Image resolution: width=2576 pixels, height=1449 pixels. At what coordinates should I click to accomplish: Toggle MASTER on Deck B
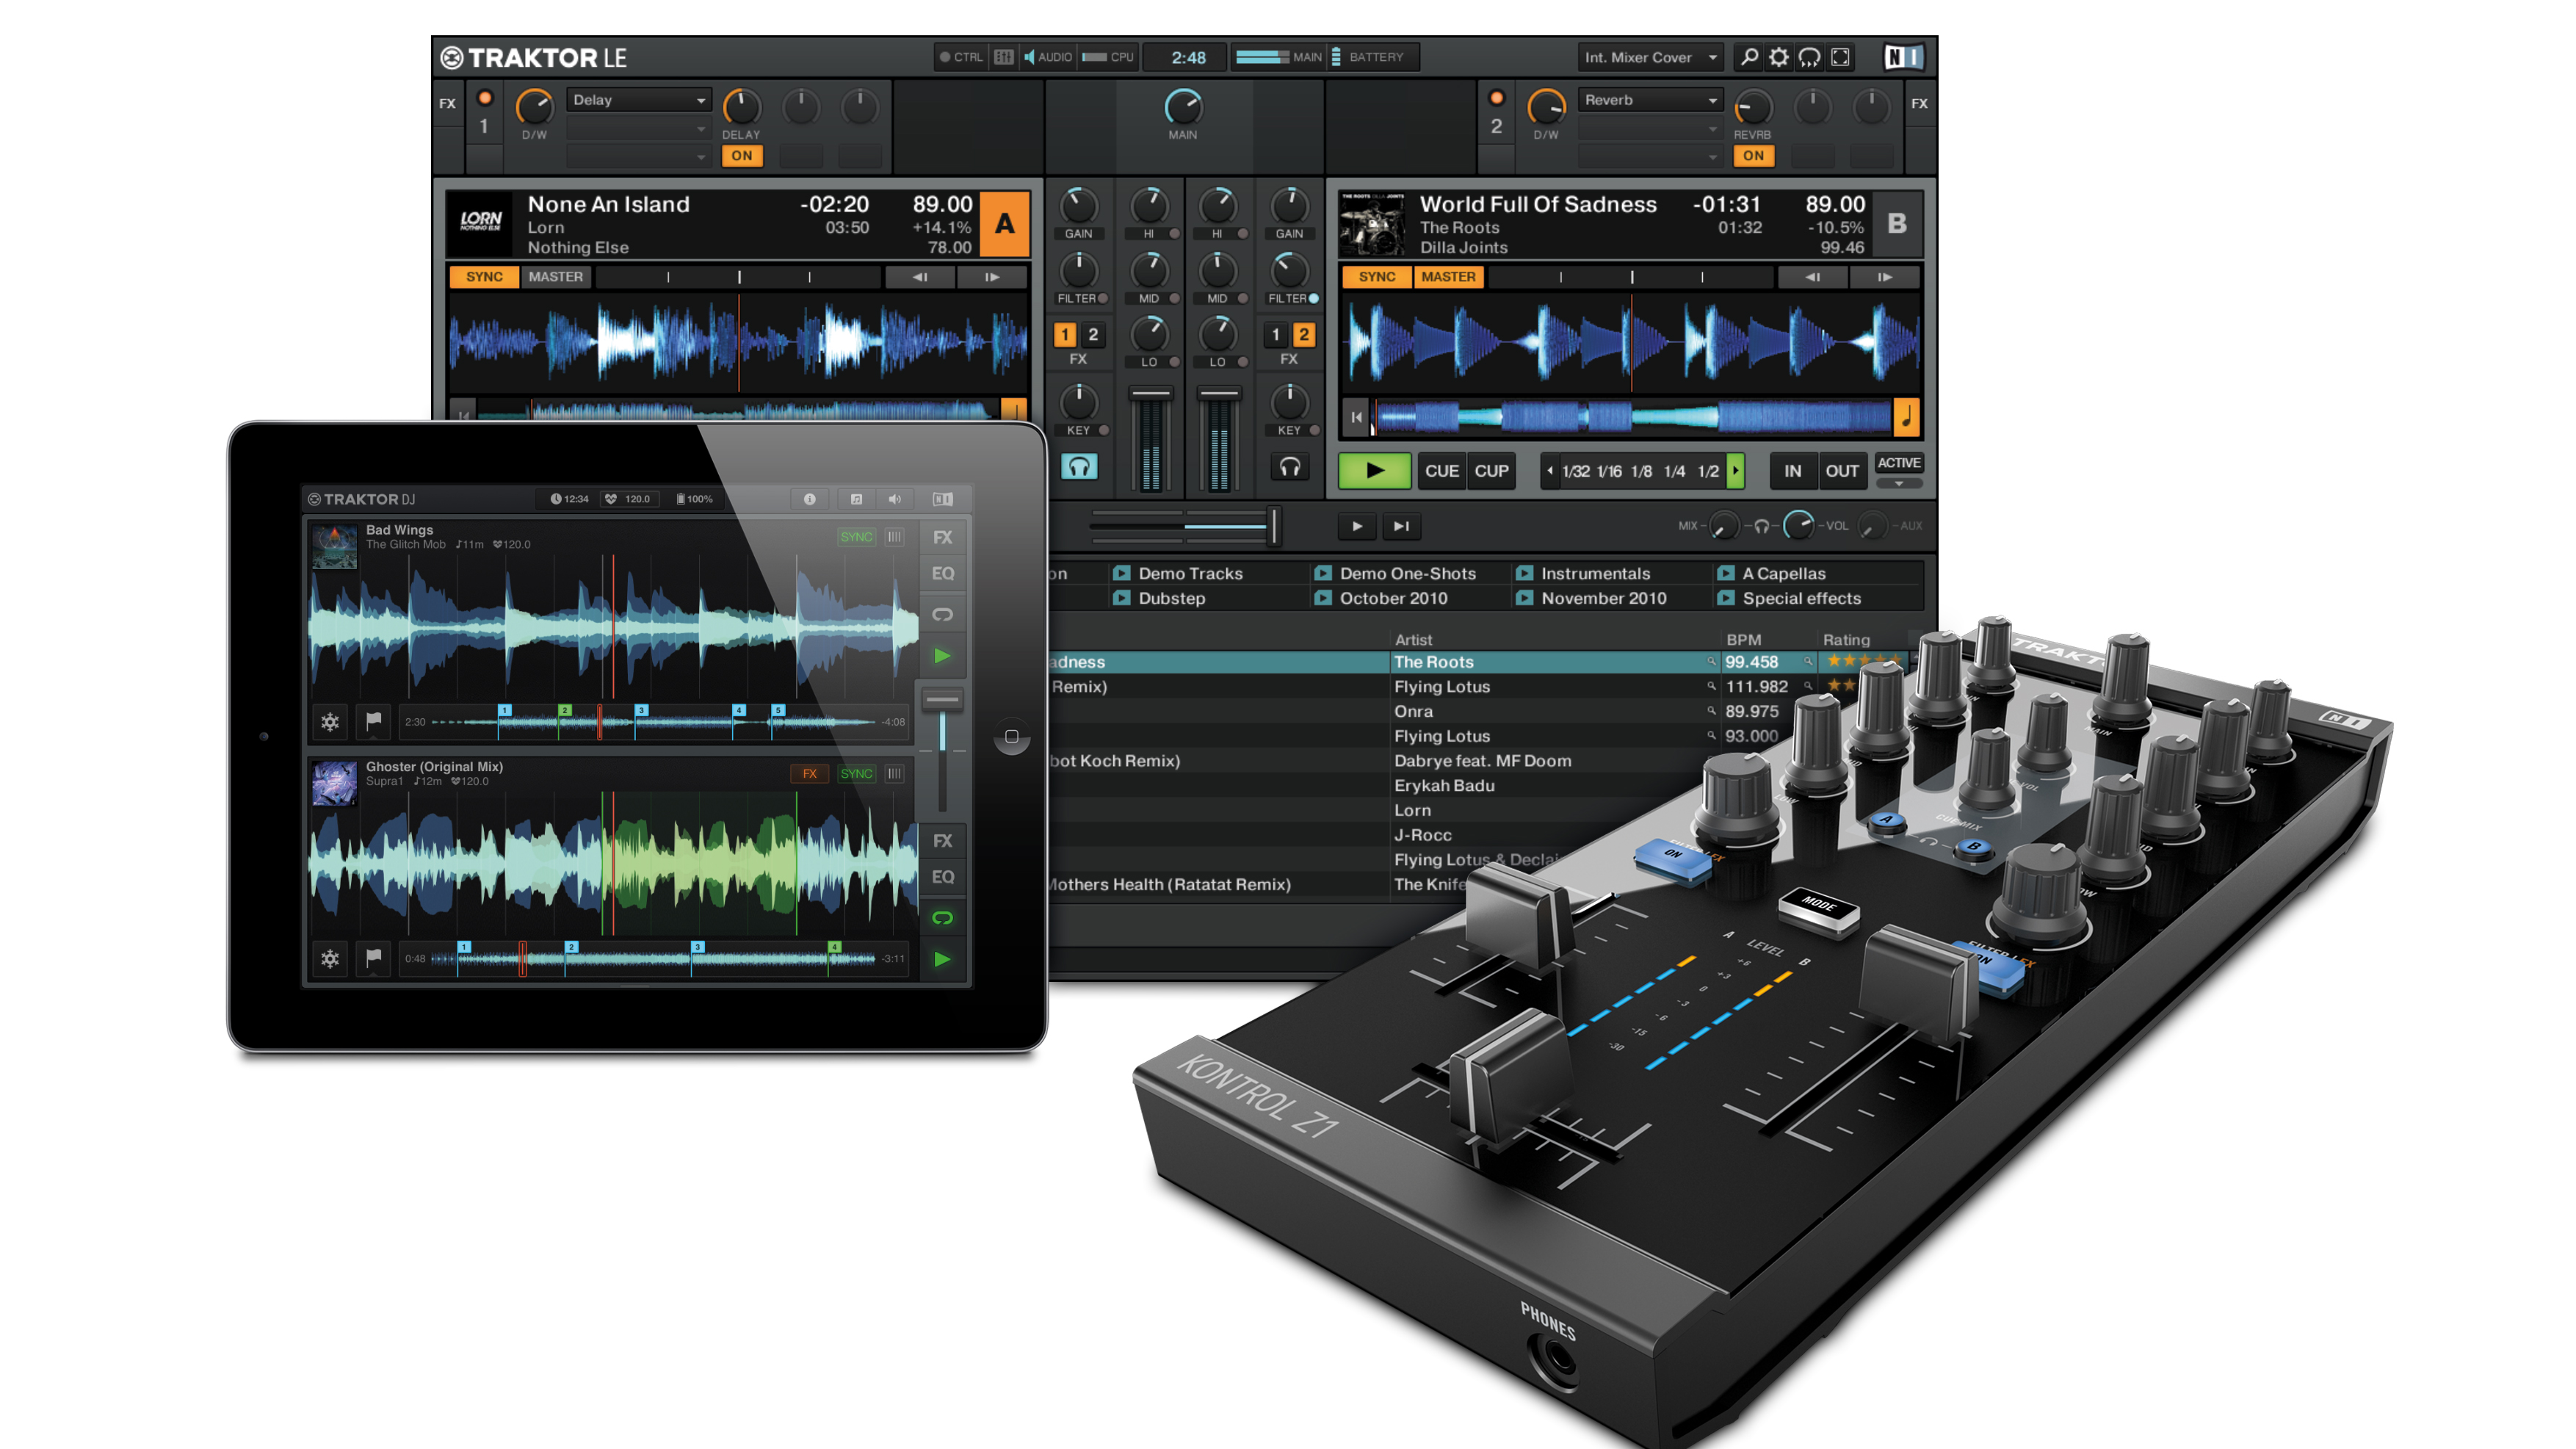coord(1448,277)
